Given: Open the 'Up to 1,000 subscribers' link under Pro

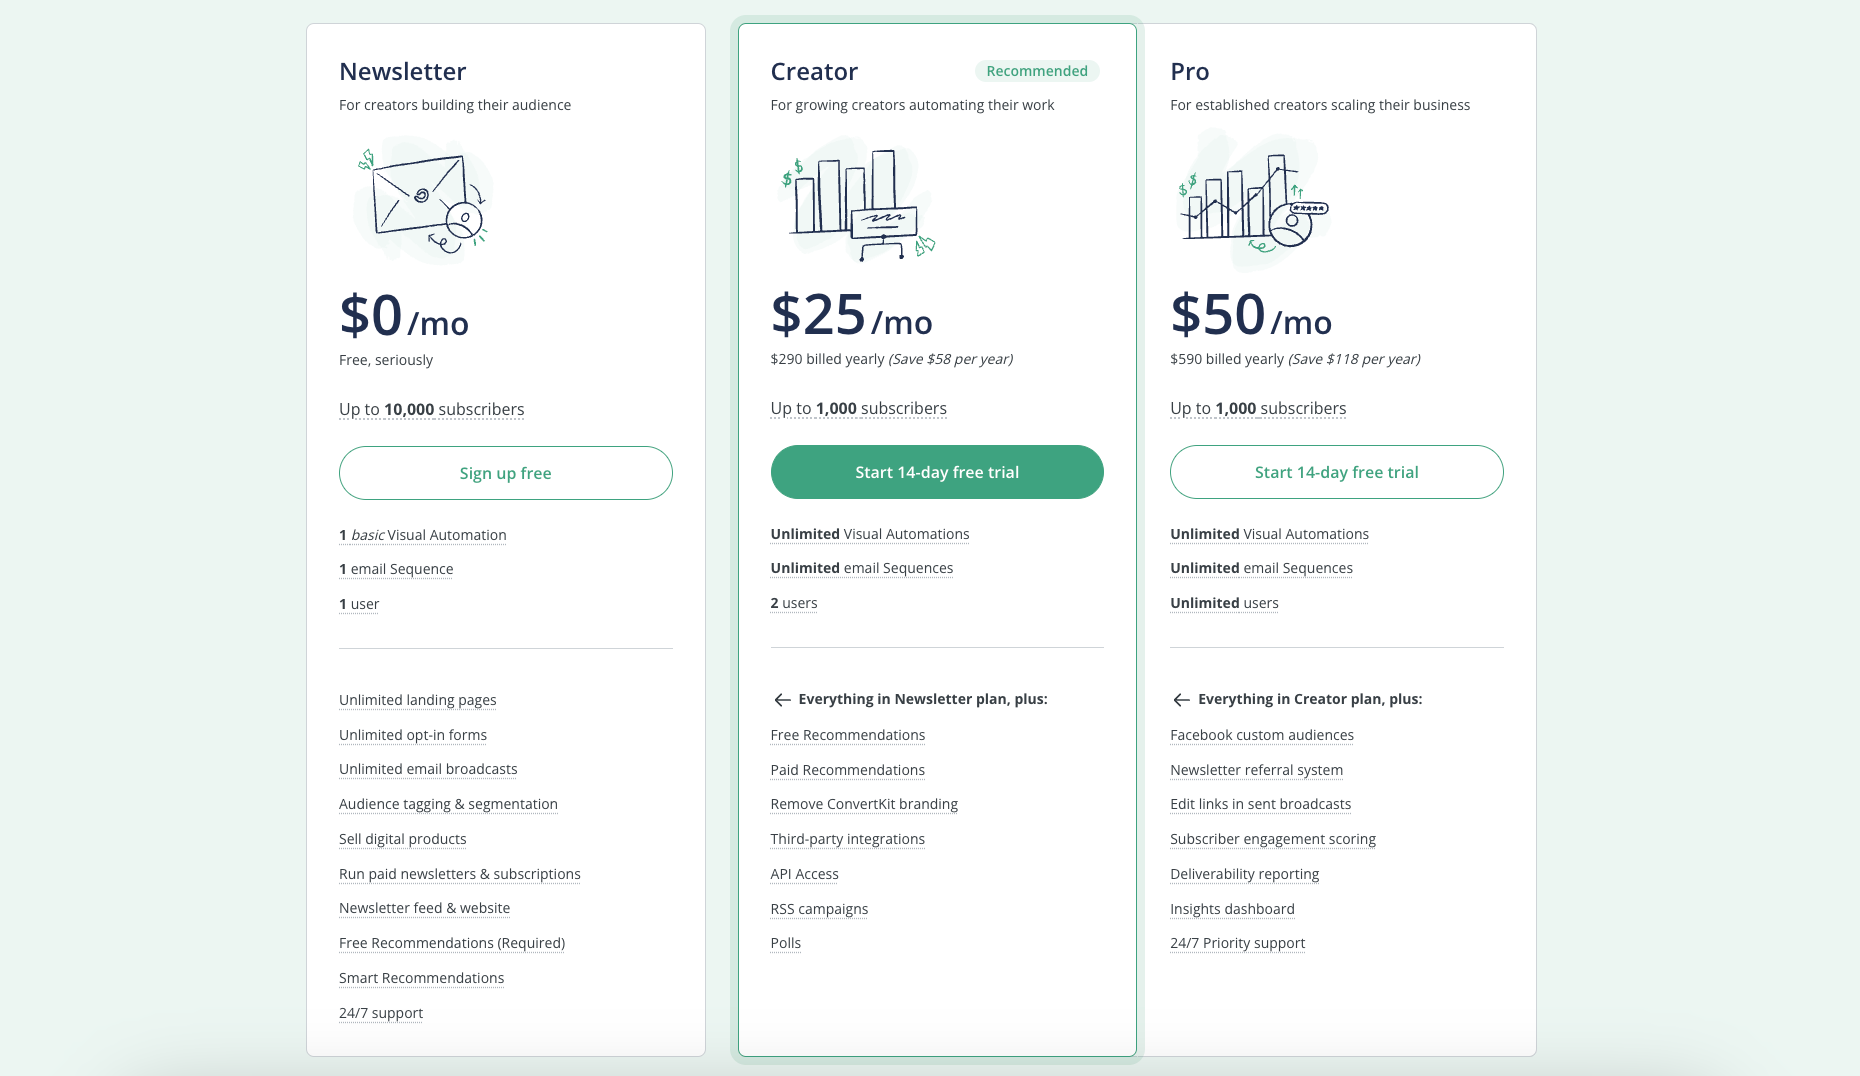Looking at the screenshot, I should [x=1257, y=408].
